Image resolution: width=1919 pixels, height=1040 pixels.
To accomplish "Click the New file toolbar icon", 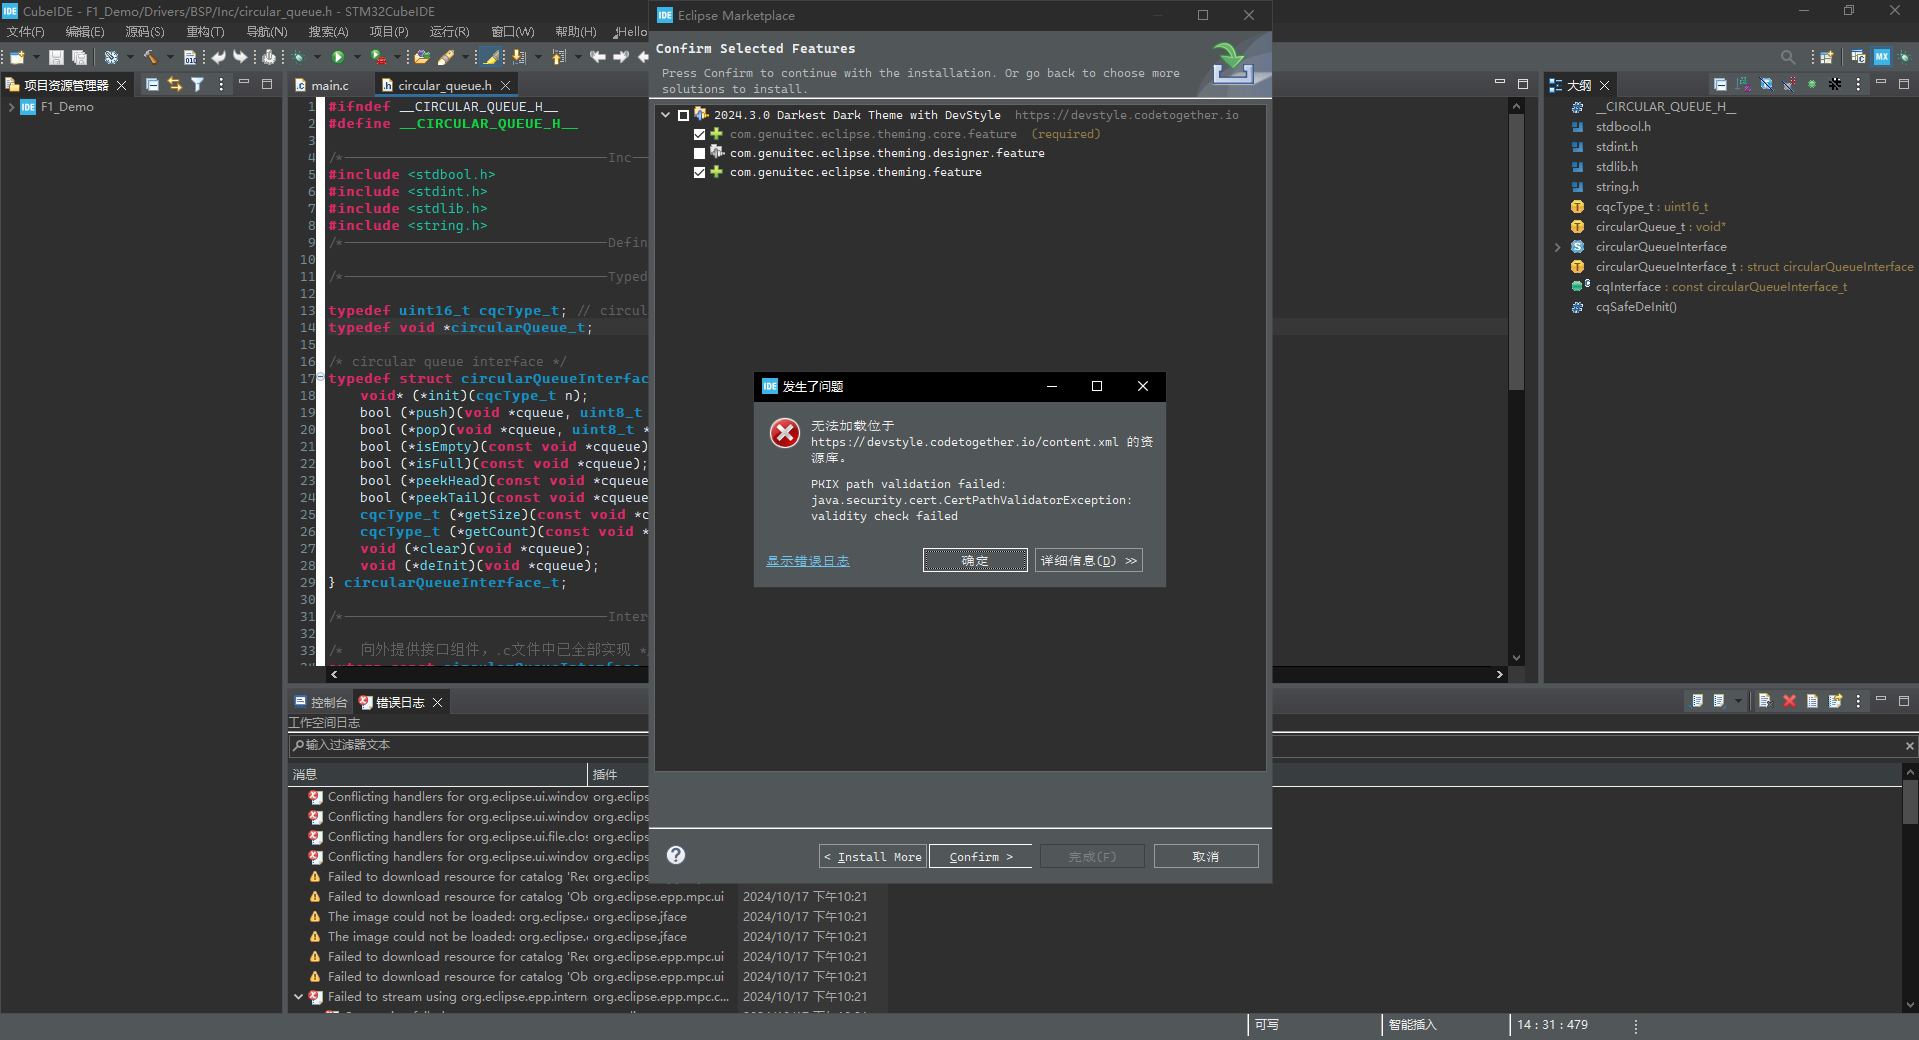I will point(17,57).
